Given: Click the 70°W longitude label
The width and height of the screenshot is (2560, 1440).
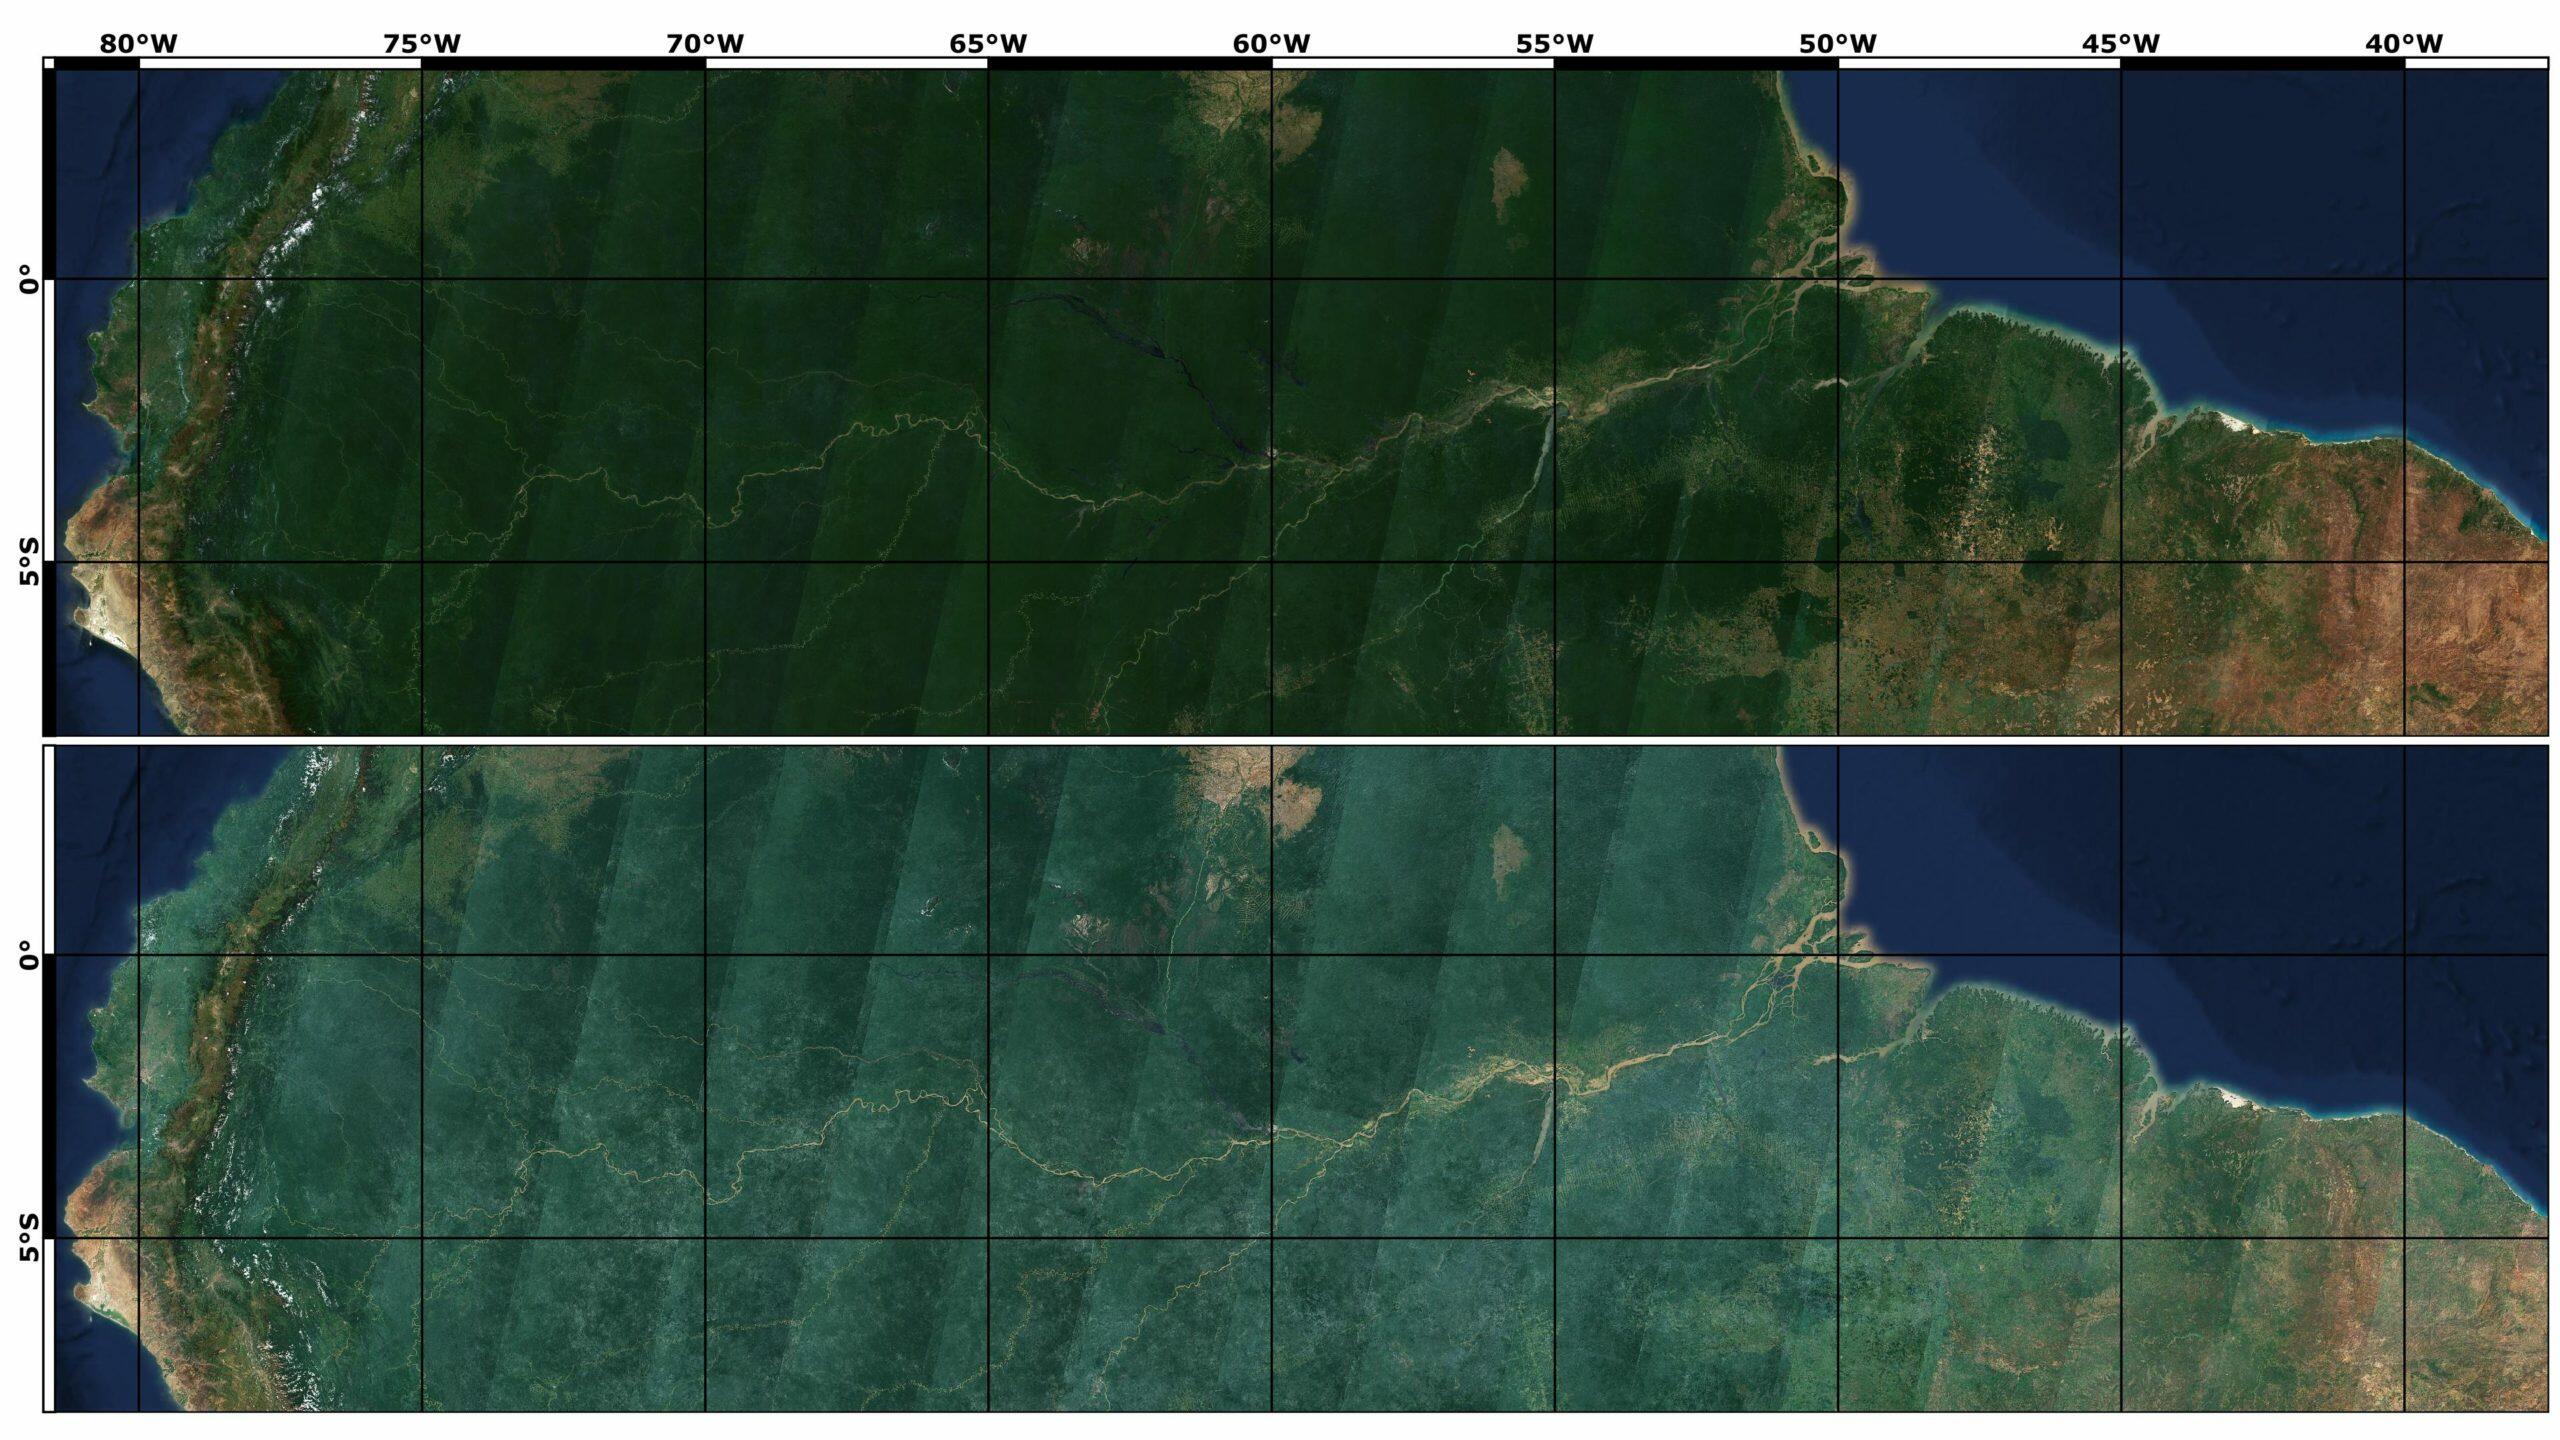Looking at the screenshot, I should 706,43.
